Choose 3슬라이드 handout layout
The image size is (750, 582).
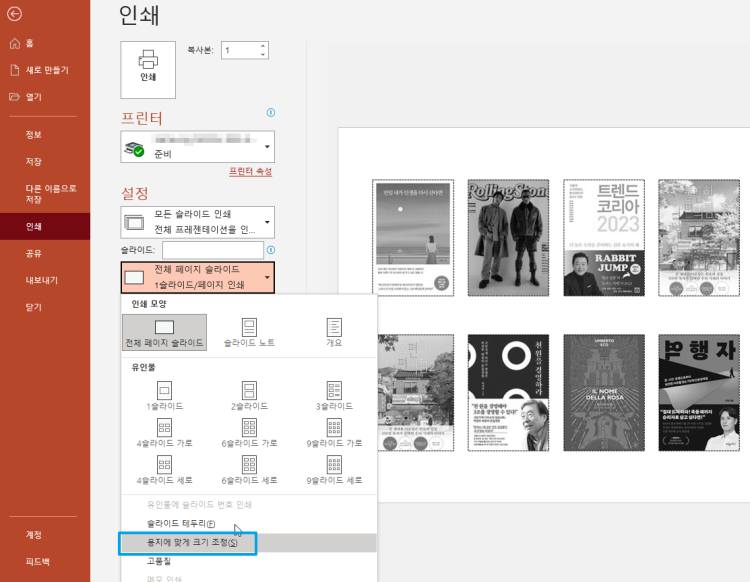tap(334, 396)
